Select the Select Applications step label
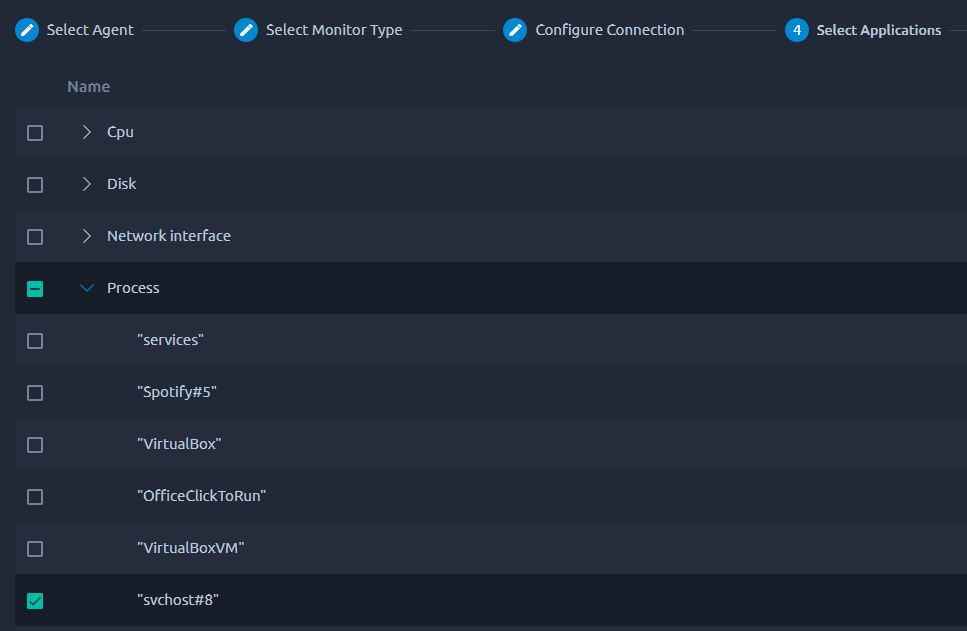This screenshot has height=631, width=967. [x=879, y=30]
